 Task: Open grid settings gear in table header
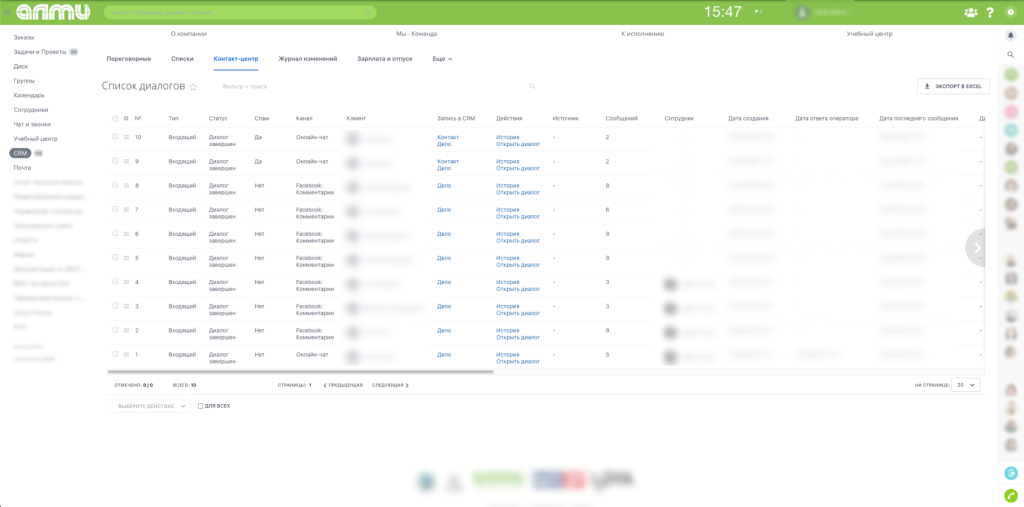point(126,118)
